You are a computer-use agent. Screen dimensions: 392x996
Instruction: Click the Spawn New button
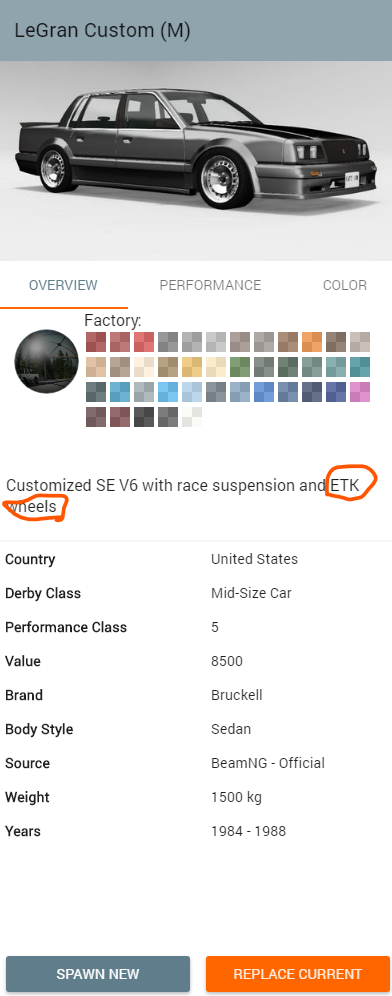(98, 974)
